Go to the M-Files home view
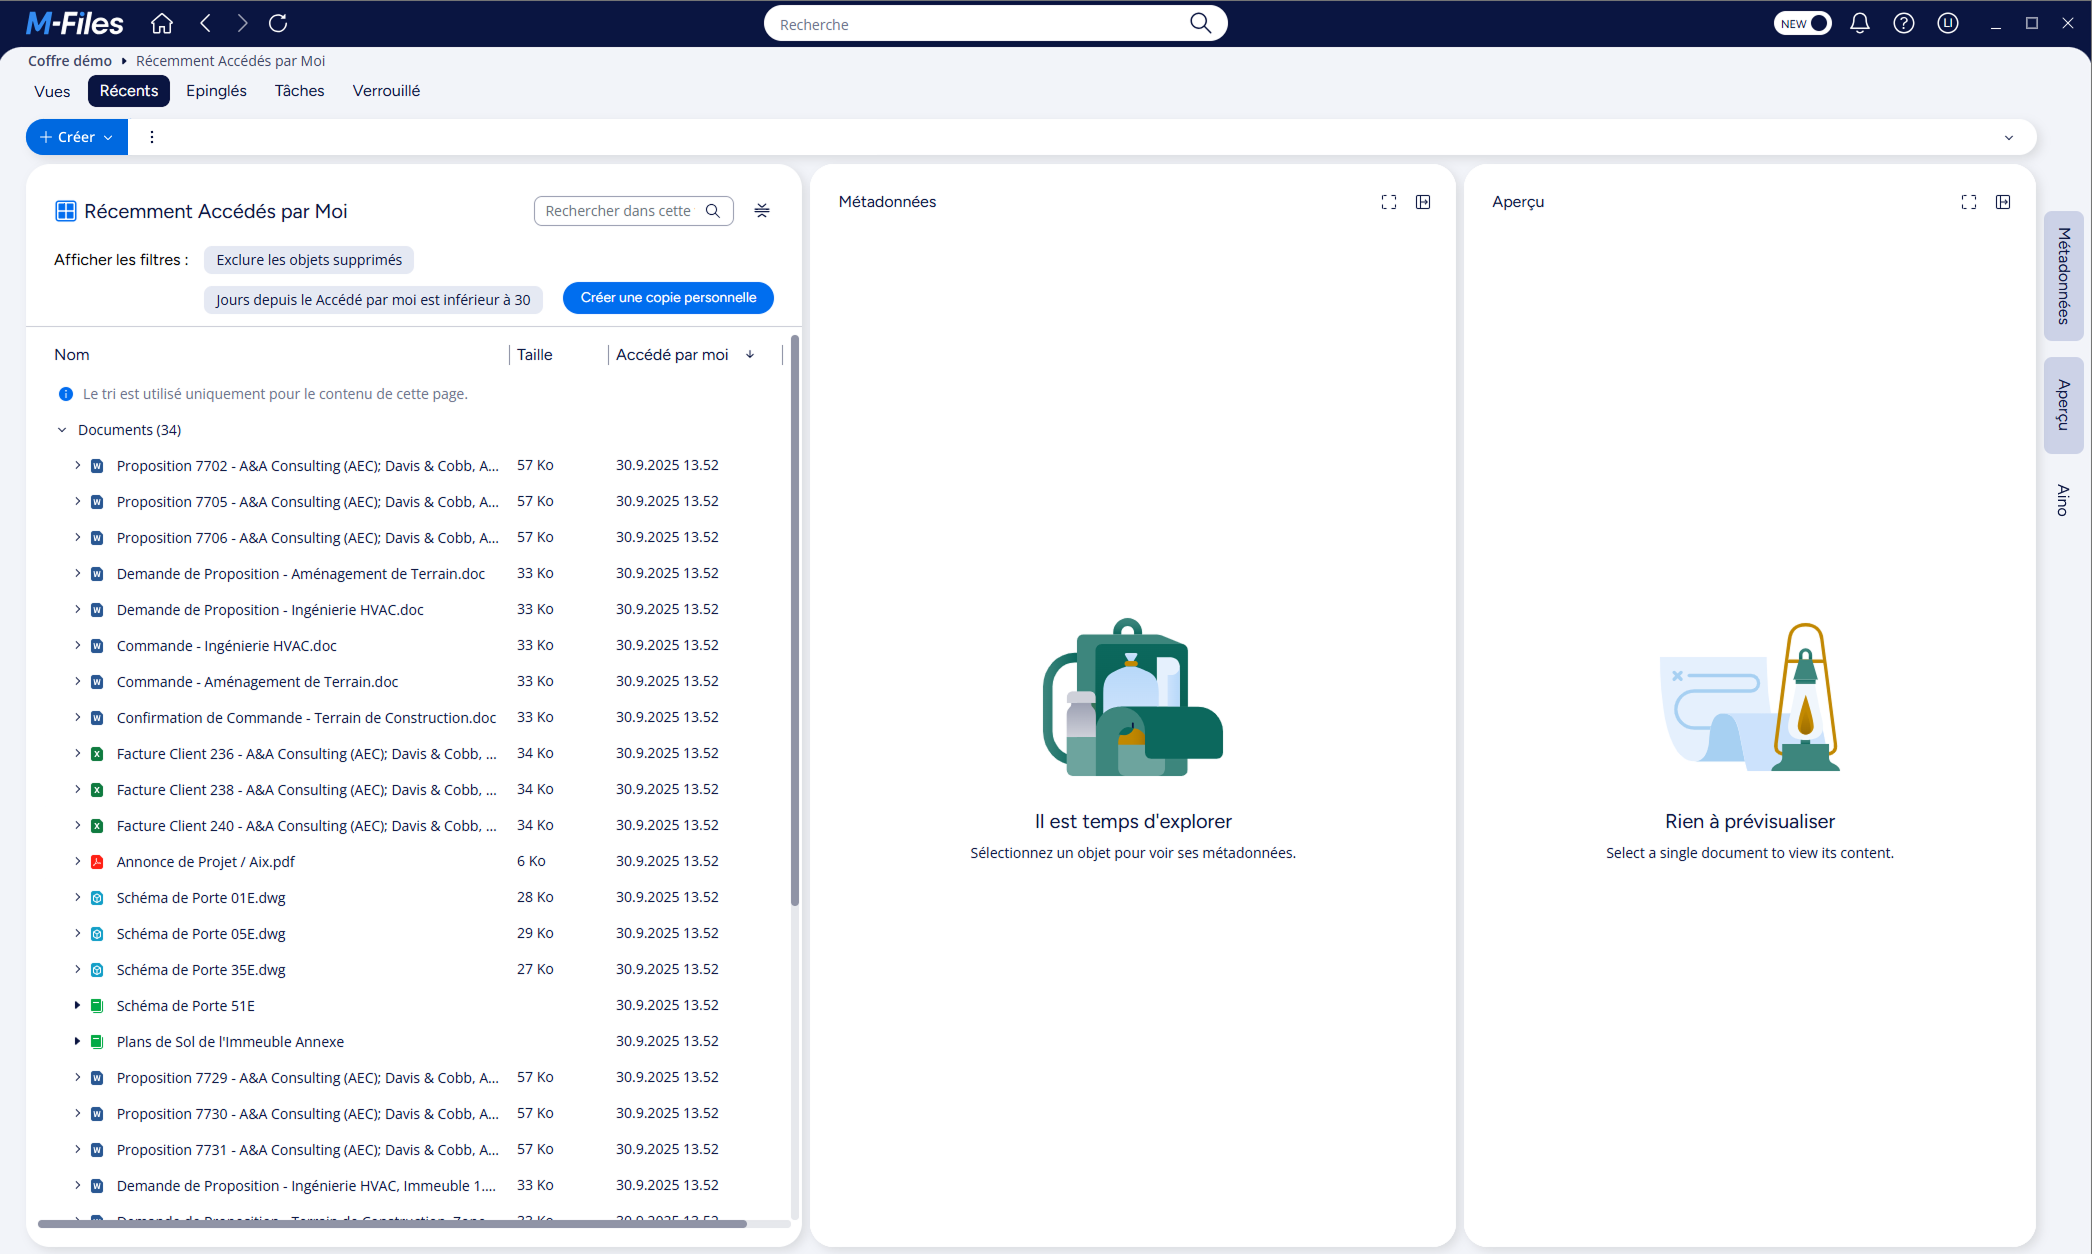 coord(162,23)
